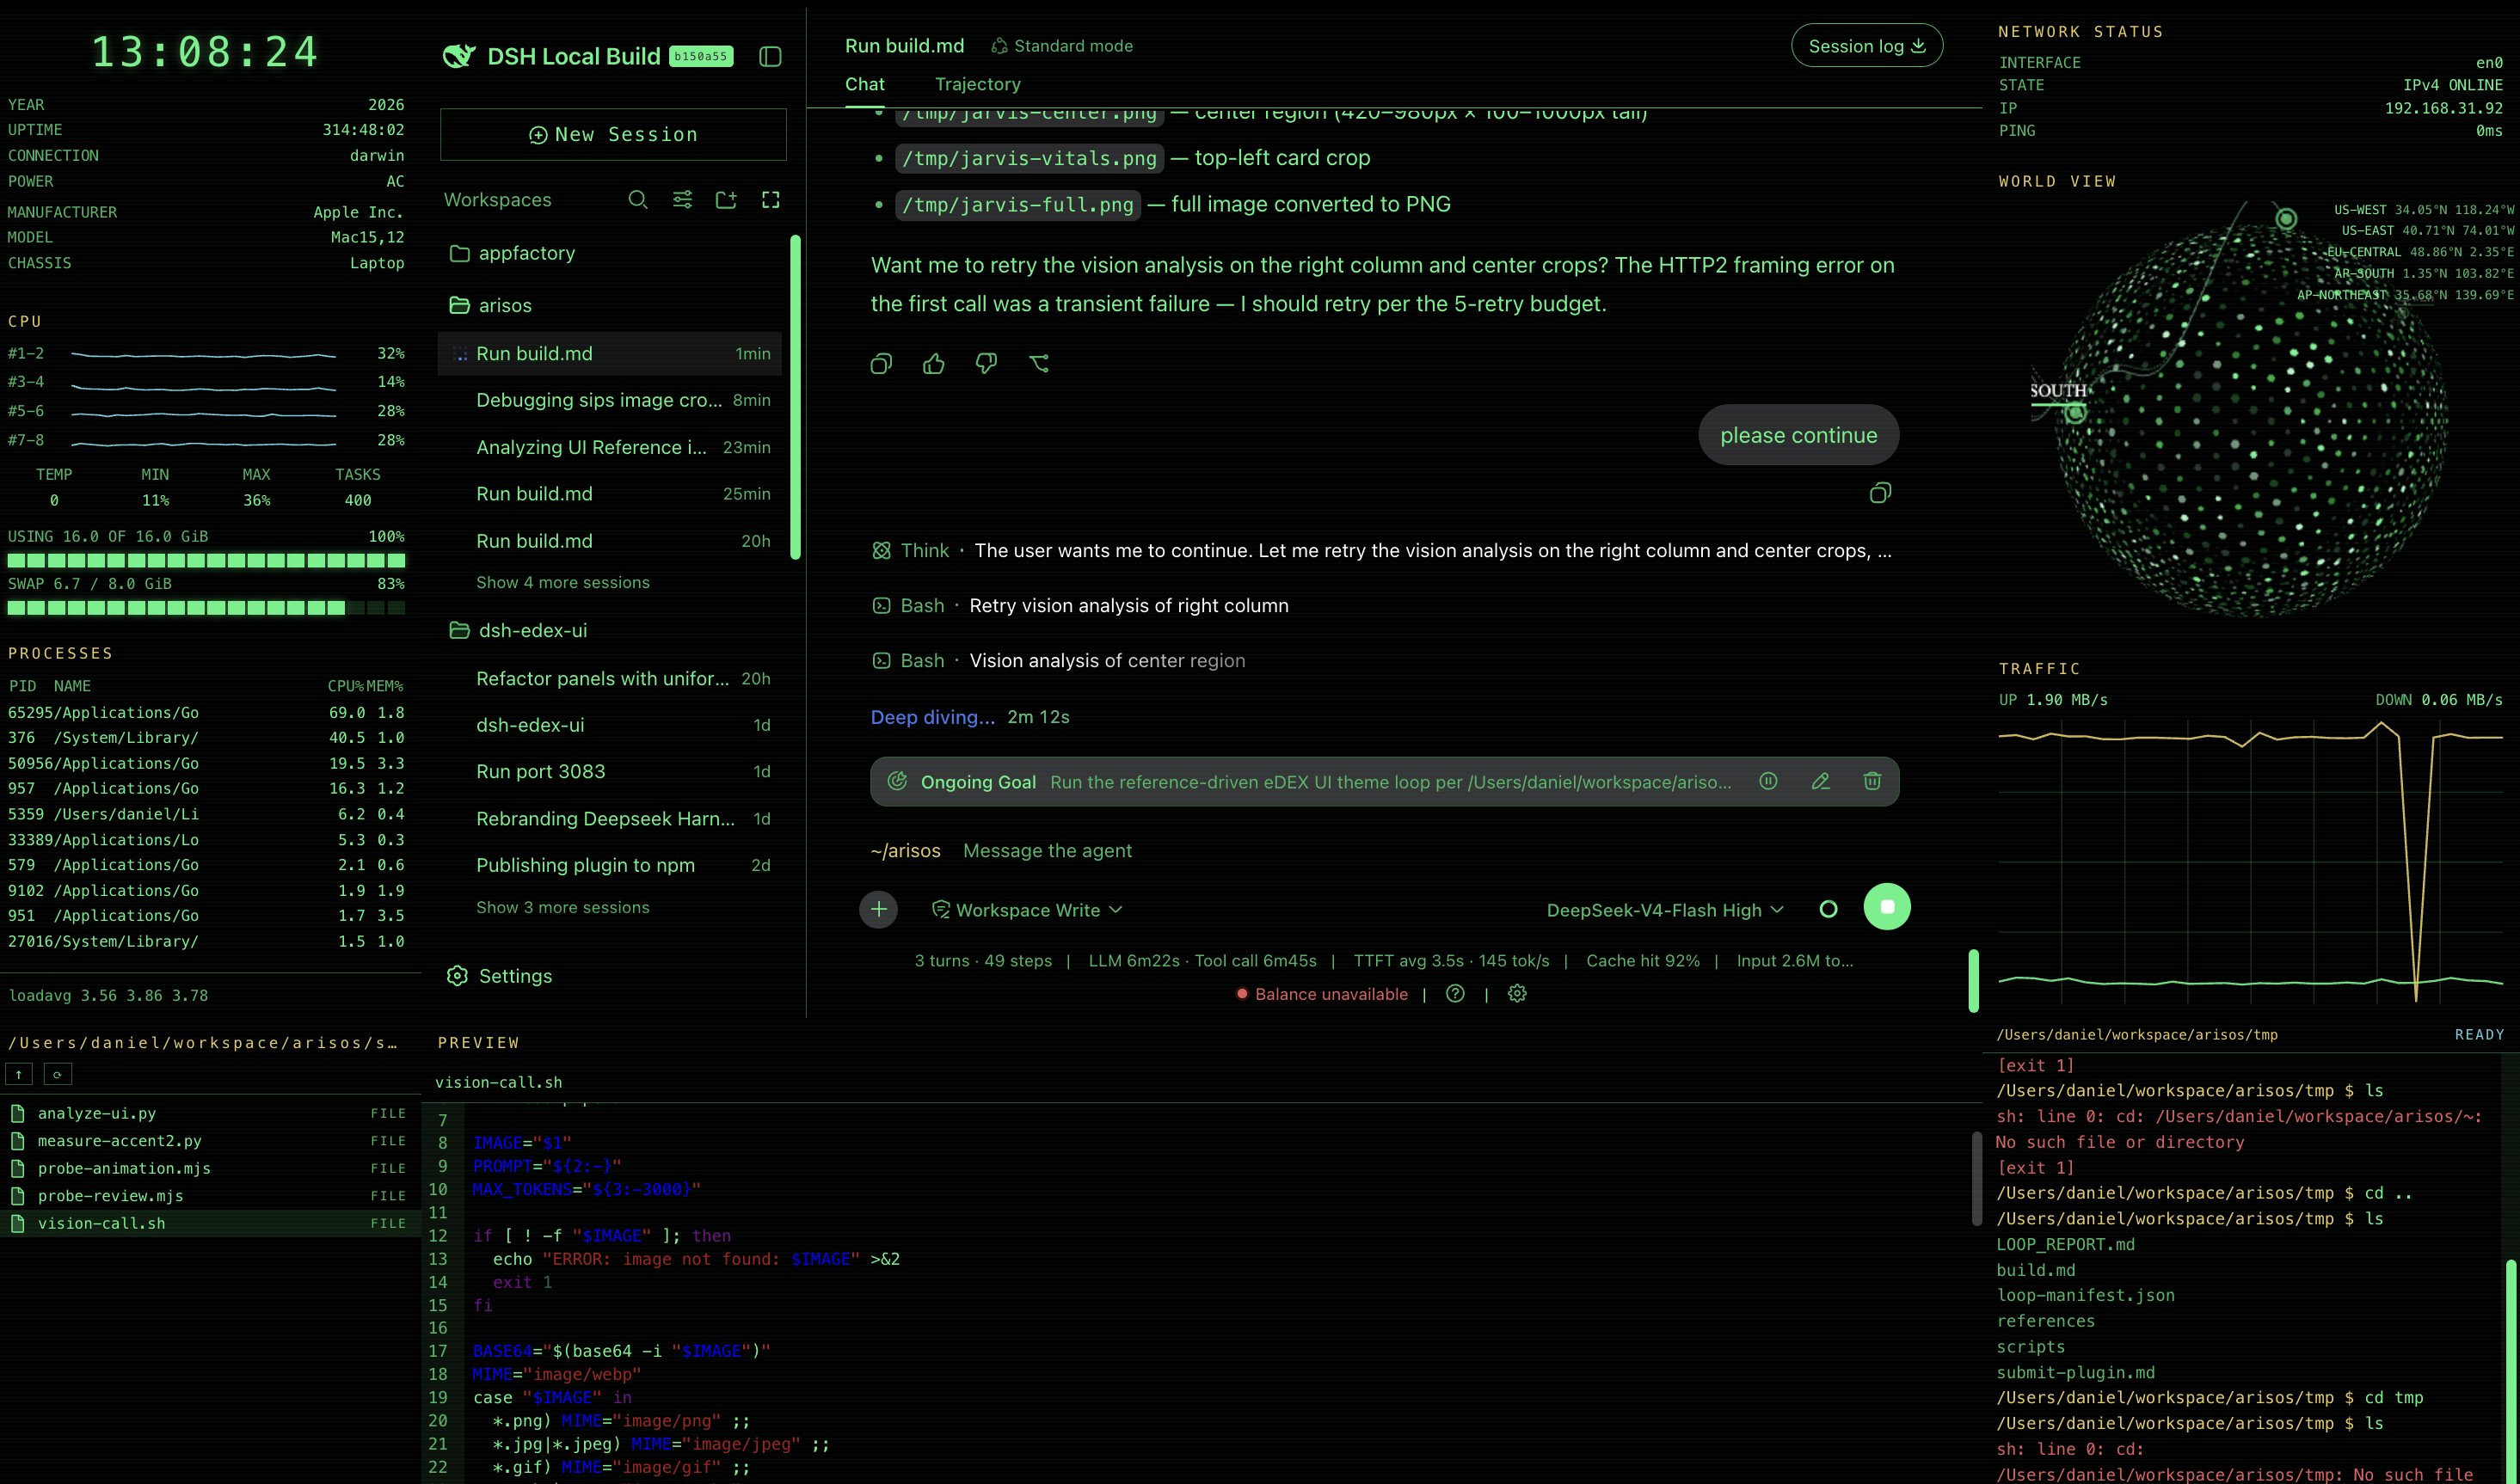Click the Deep diving... status text
The image size is (2520, 1484).
click(x=932, y=717)
